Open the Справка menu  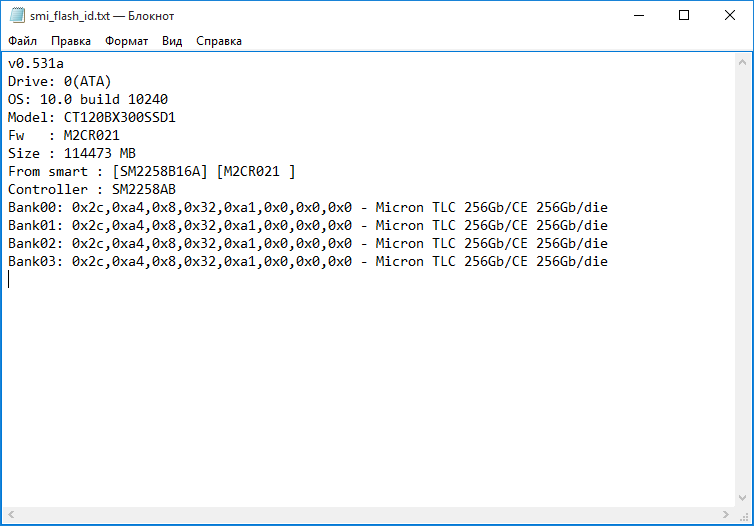[219, 41]
